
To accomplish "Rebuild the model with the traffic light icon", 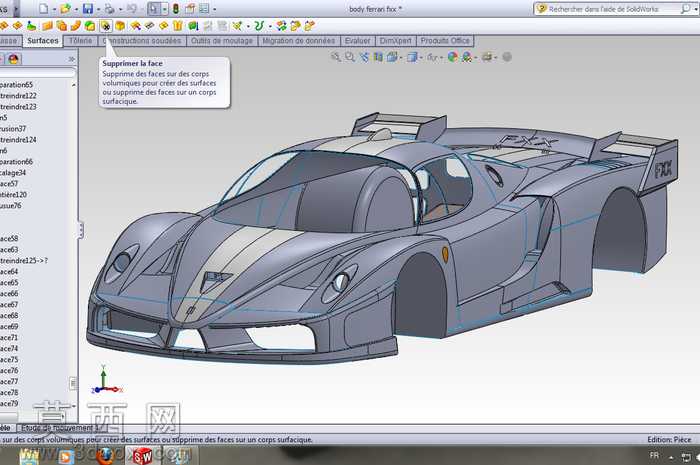I will [x=176, y=8].
